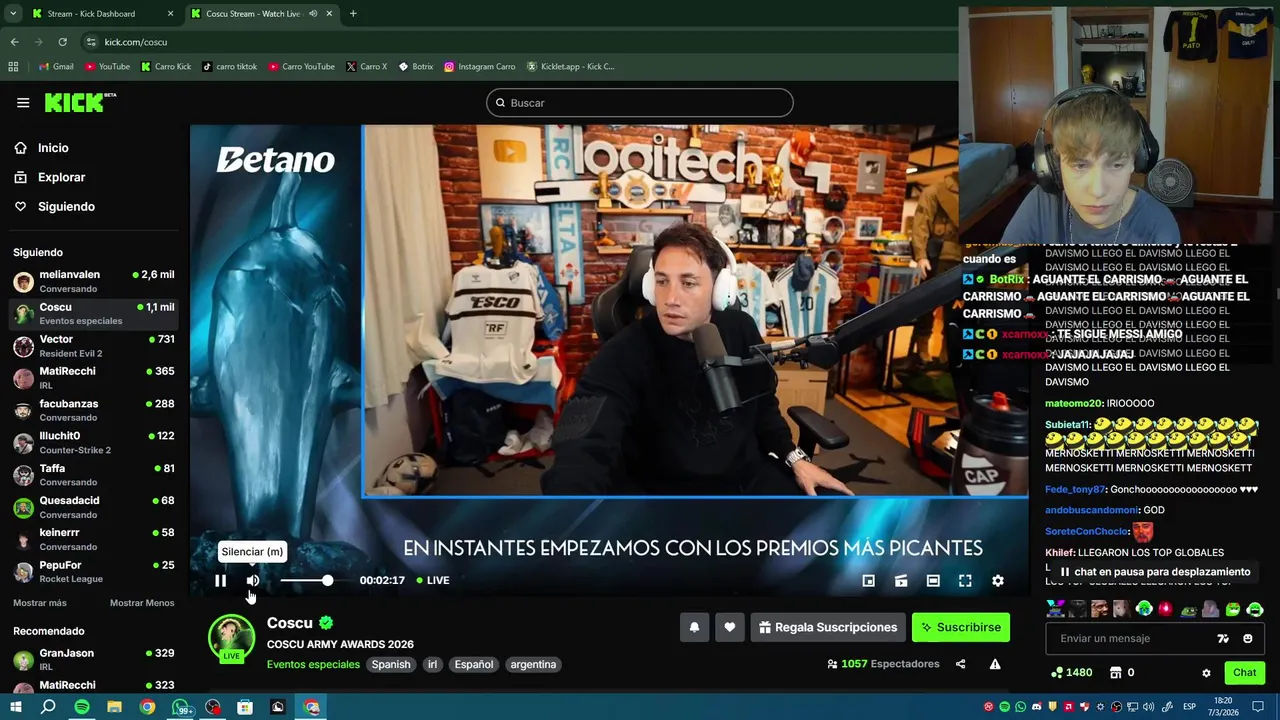Share the stream via share icon
1280x720 pixels.
pos(960,664)
